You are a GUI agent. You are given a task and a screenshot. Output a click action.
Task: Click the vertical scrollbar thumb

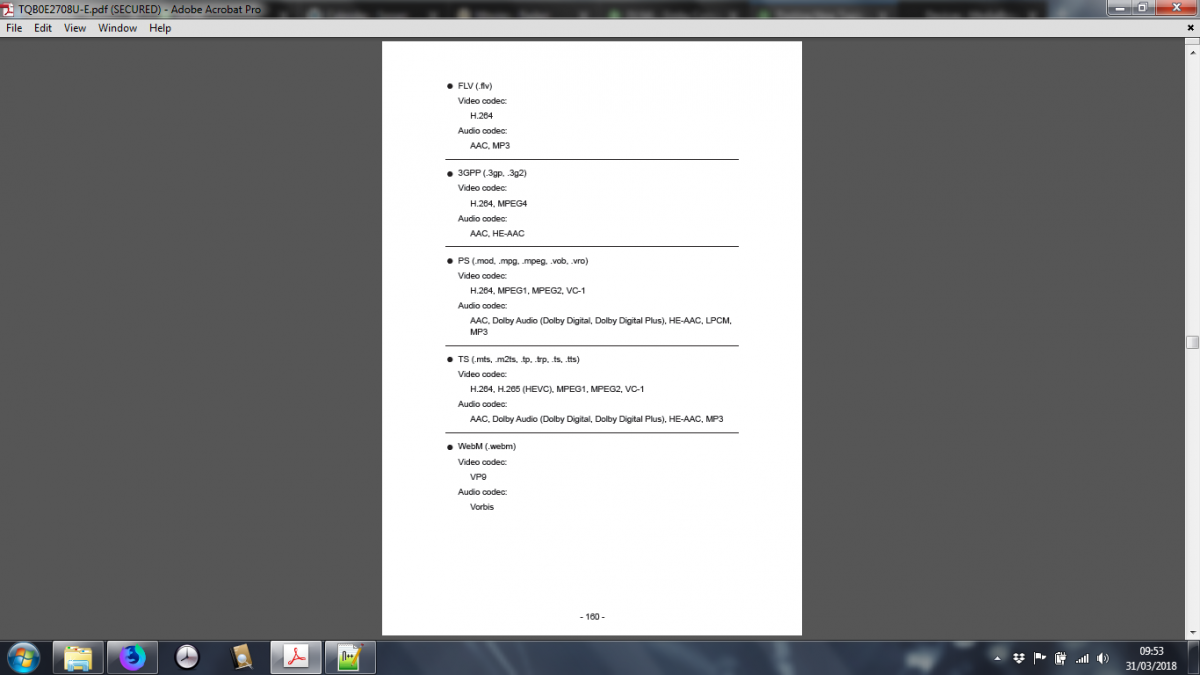click(1192, 342)
